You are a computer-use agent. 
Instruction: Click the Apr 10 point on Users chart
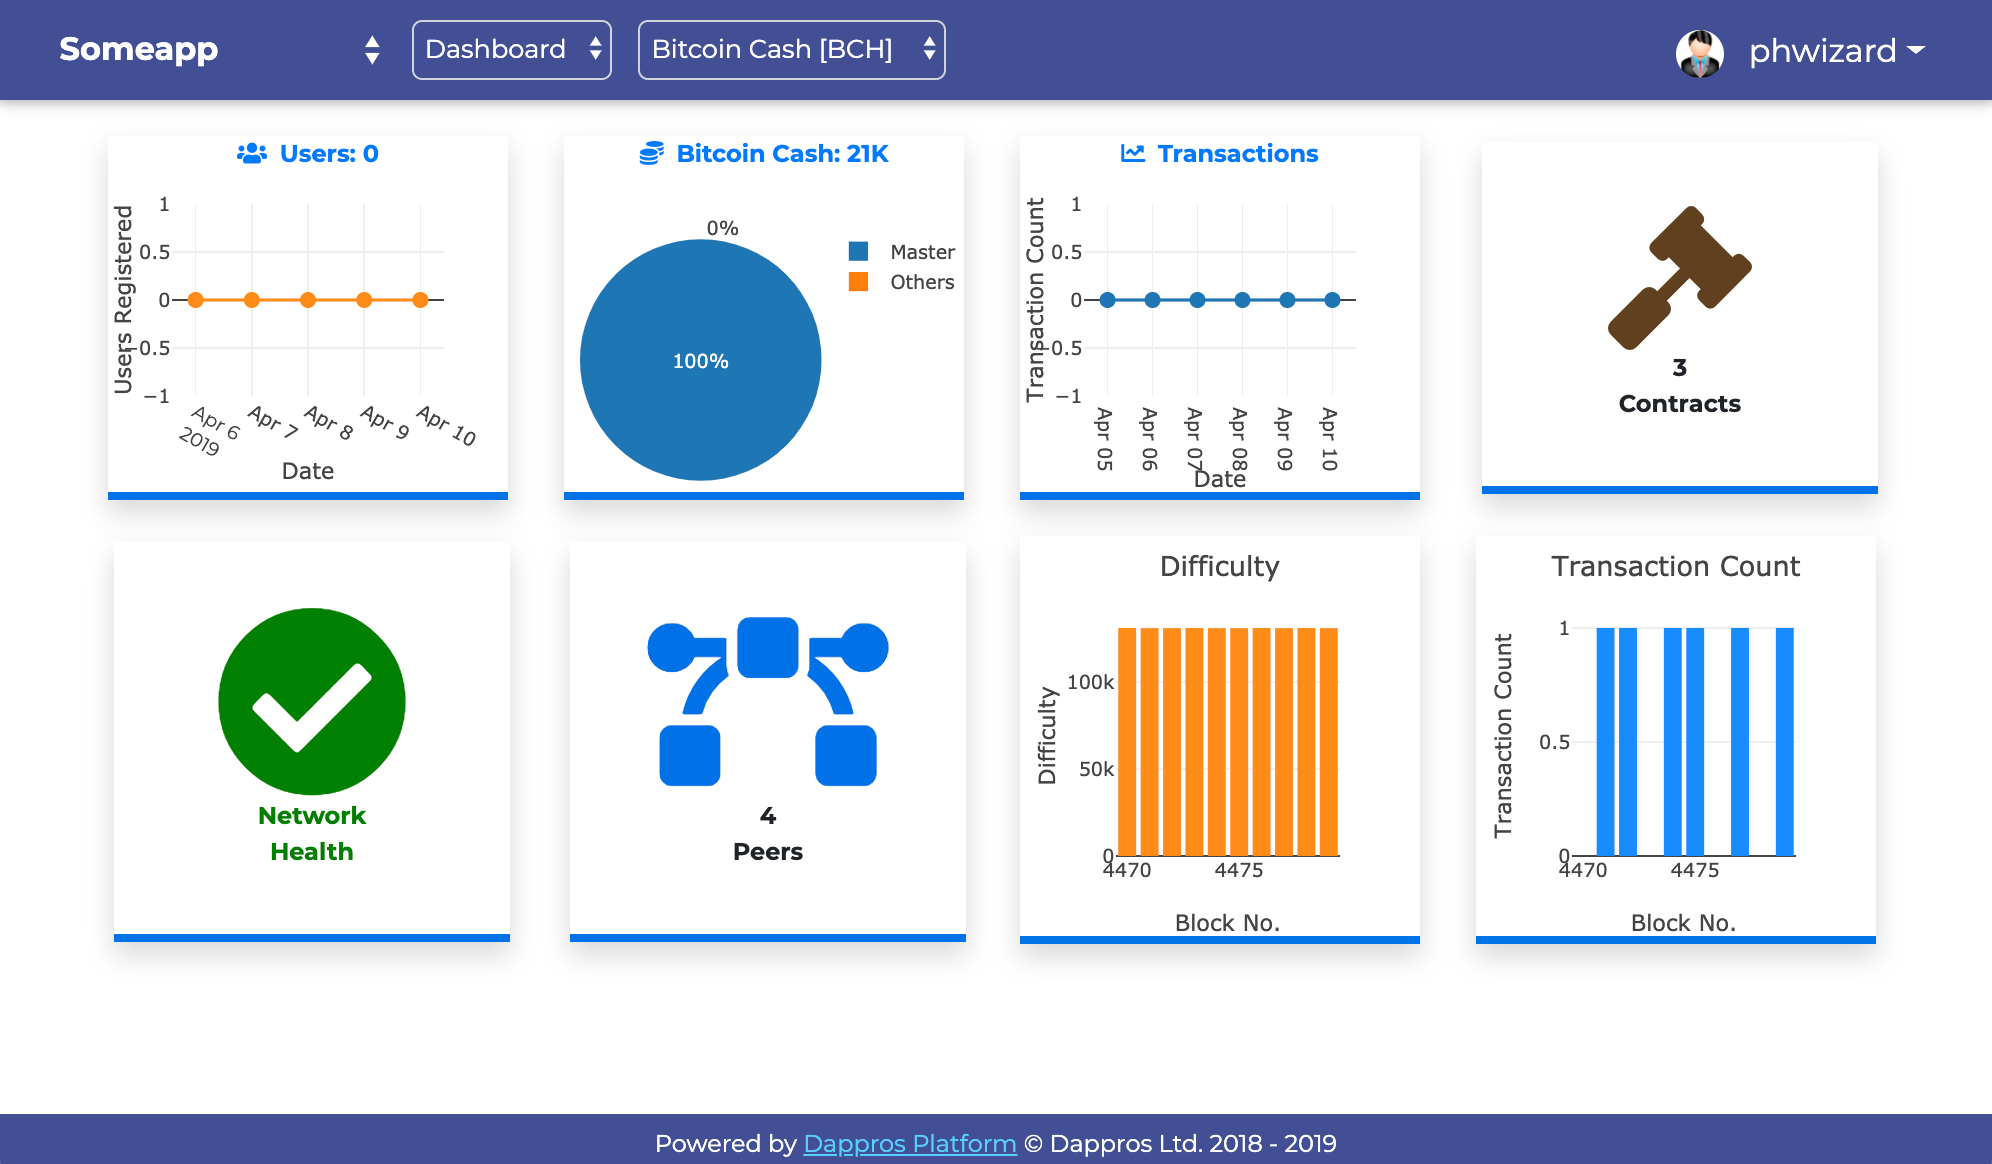[x=420, y=300]
